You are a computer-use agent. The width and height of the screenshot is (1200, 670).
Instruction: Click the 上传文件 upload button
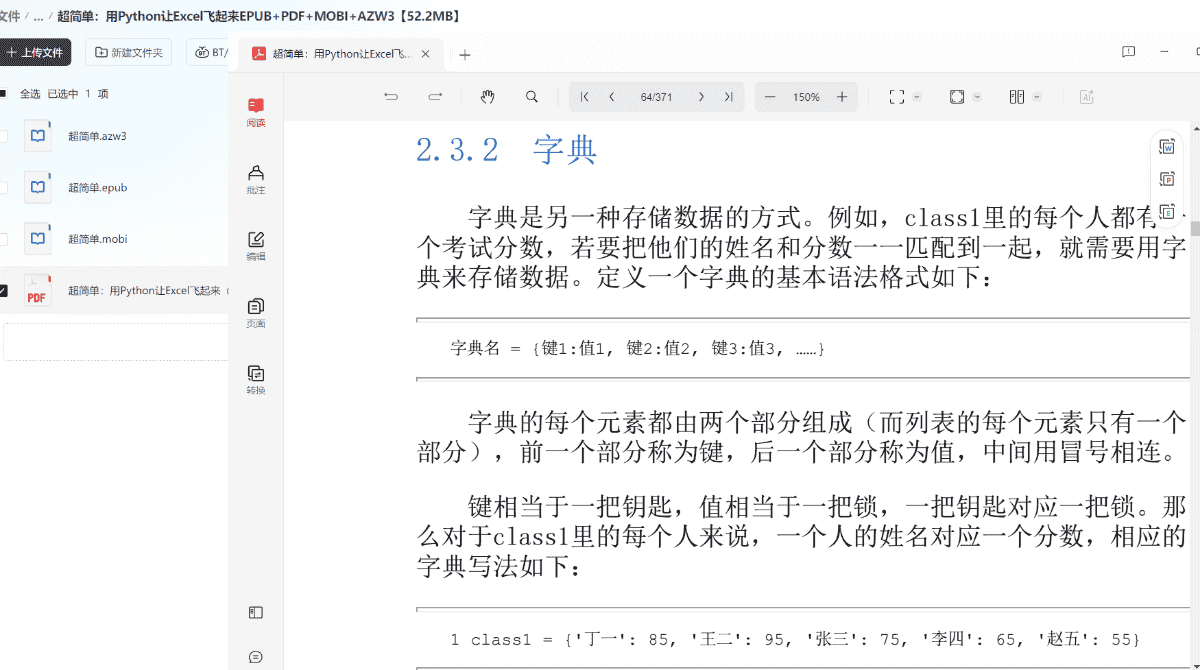click(x=34, y=52)
